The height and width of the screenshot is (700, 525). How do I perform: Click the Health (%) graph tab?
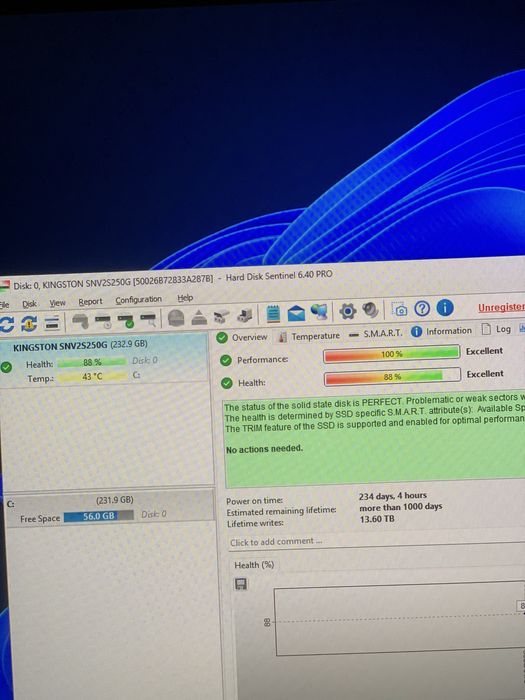click(x=254, y=565)
